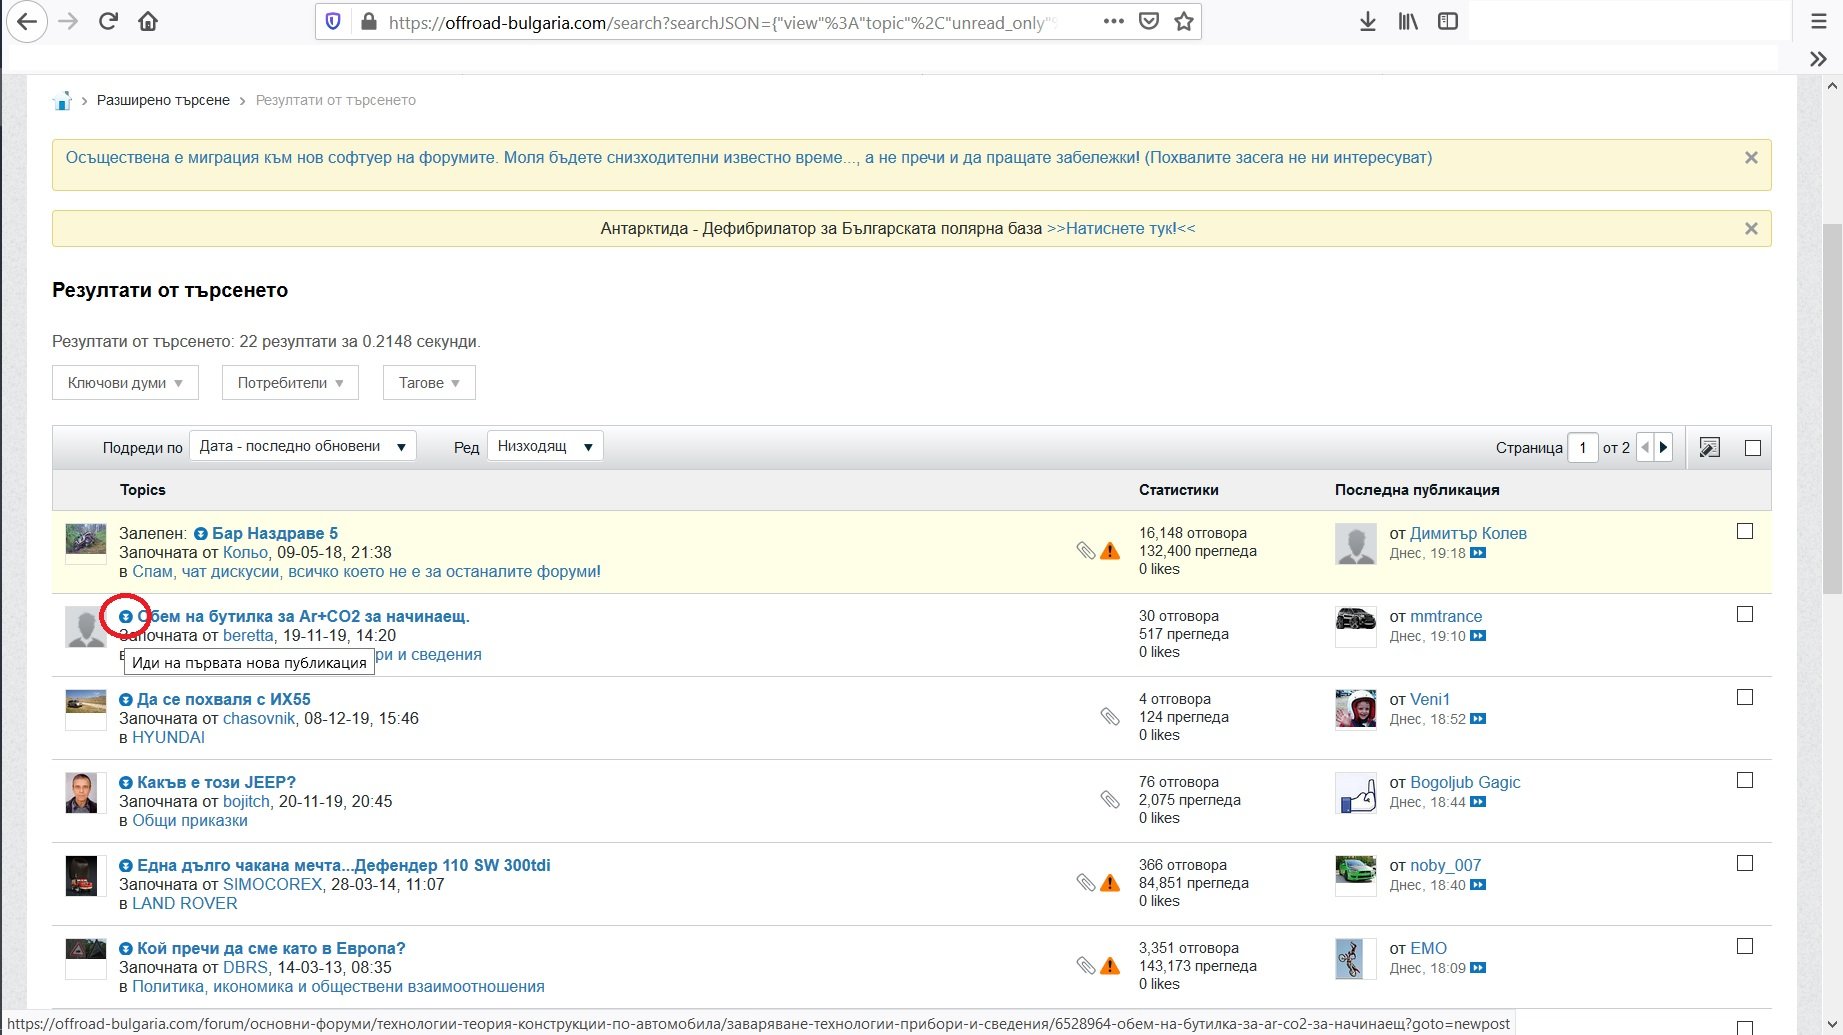Toggle select-all checkbox in table toolbar
The height and width of the screenshot is (1035, 1843).
[x=1753, y=448]
